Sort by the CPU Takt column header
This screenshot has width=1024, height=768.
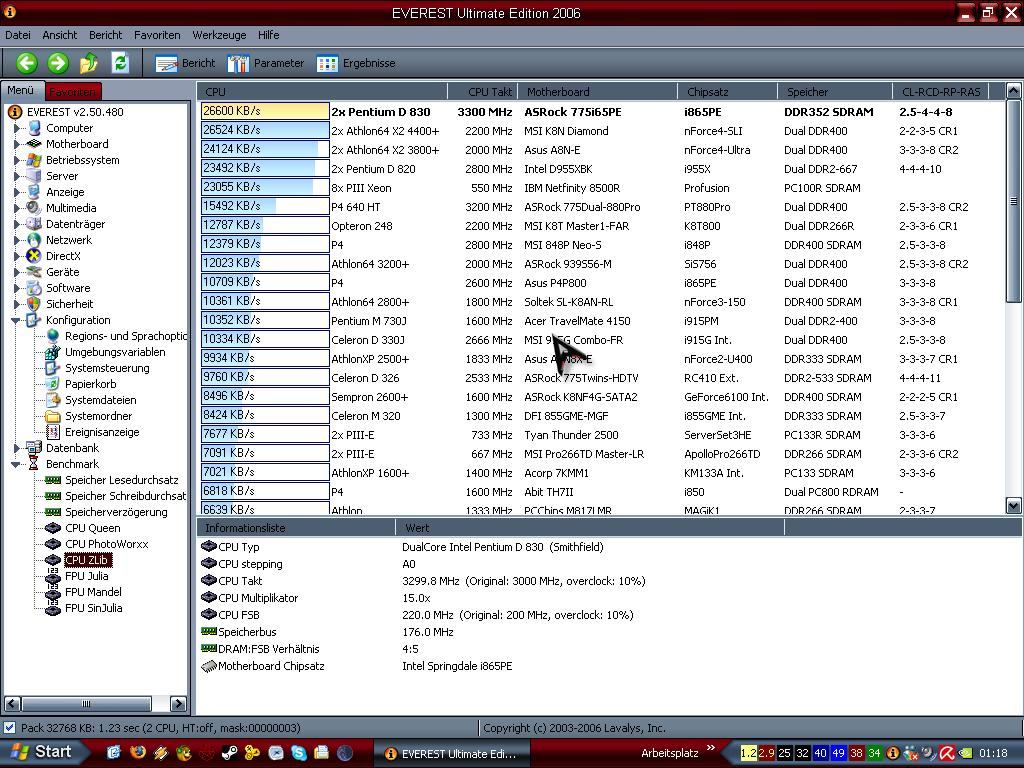coord(483,92)
